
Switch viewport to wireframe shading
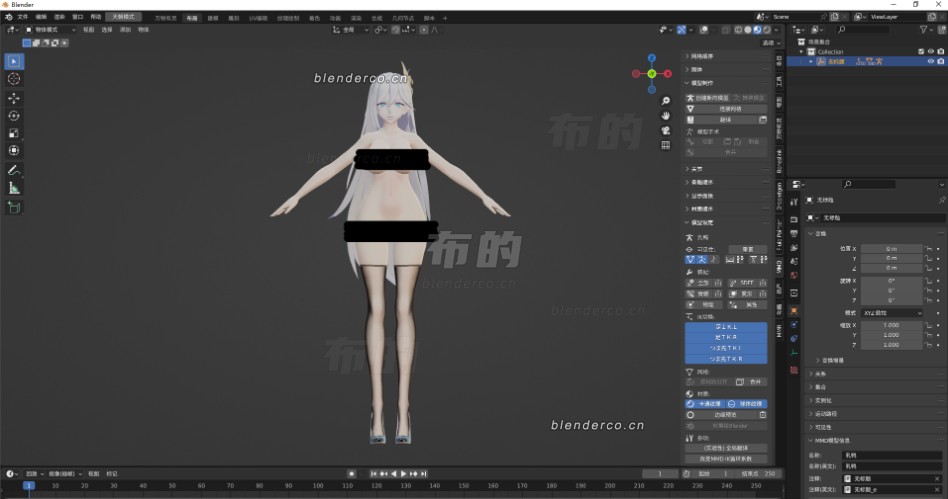point(738,30)
